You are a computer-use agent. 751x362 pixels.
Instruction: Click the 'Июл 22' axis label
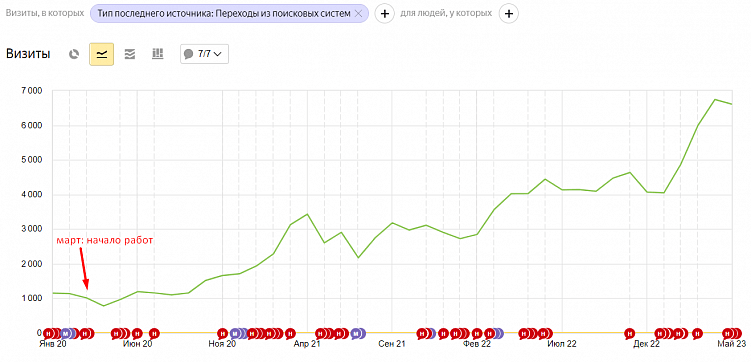562,344
